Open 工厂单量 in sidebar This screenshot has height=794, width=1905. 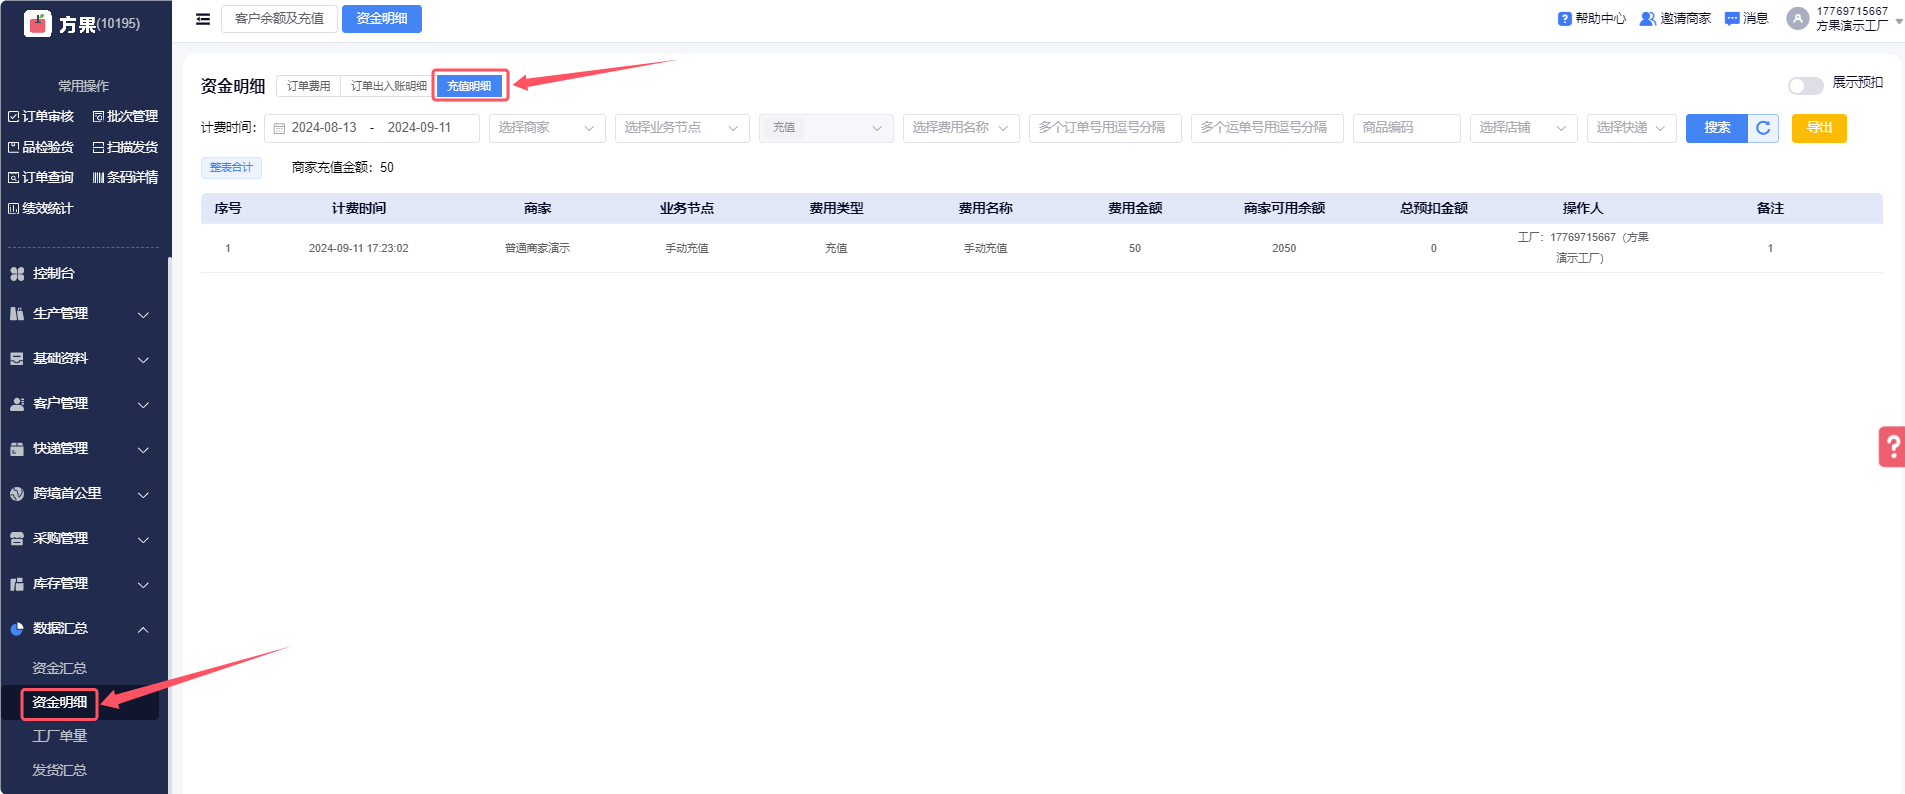60,736
